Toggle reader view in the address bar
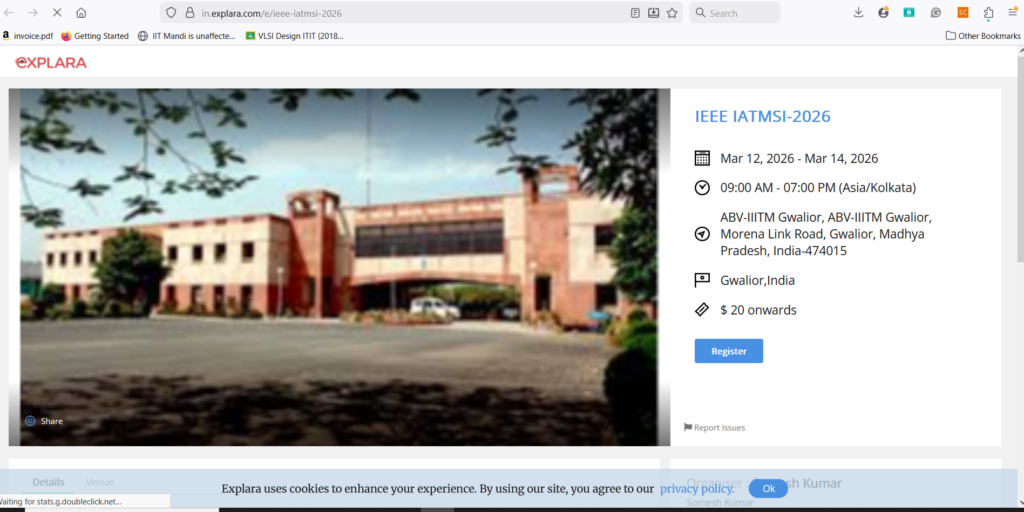 click(x=635, y=13)
